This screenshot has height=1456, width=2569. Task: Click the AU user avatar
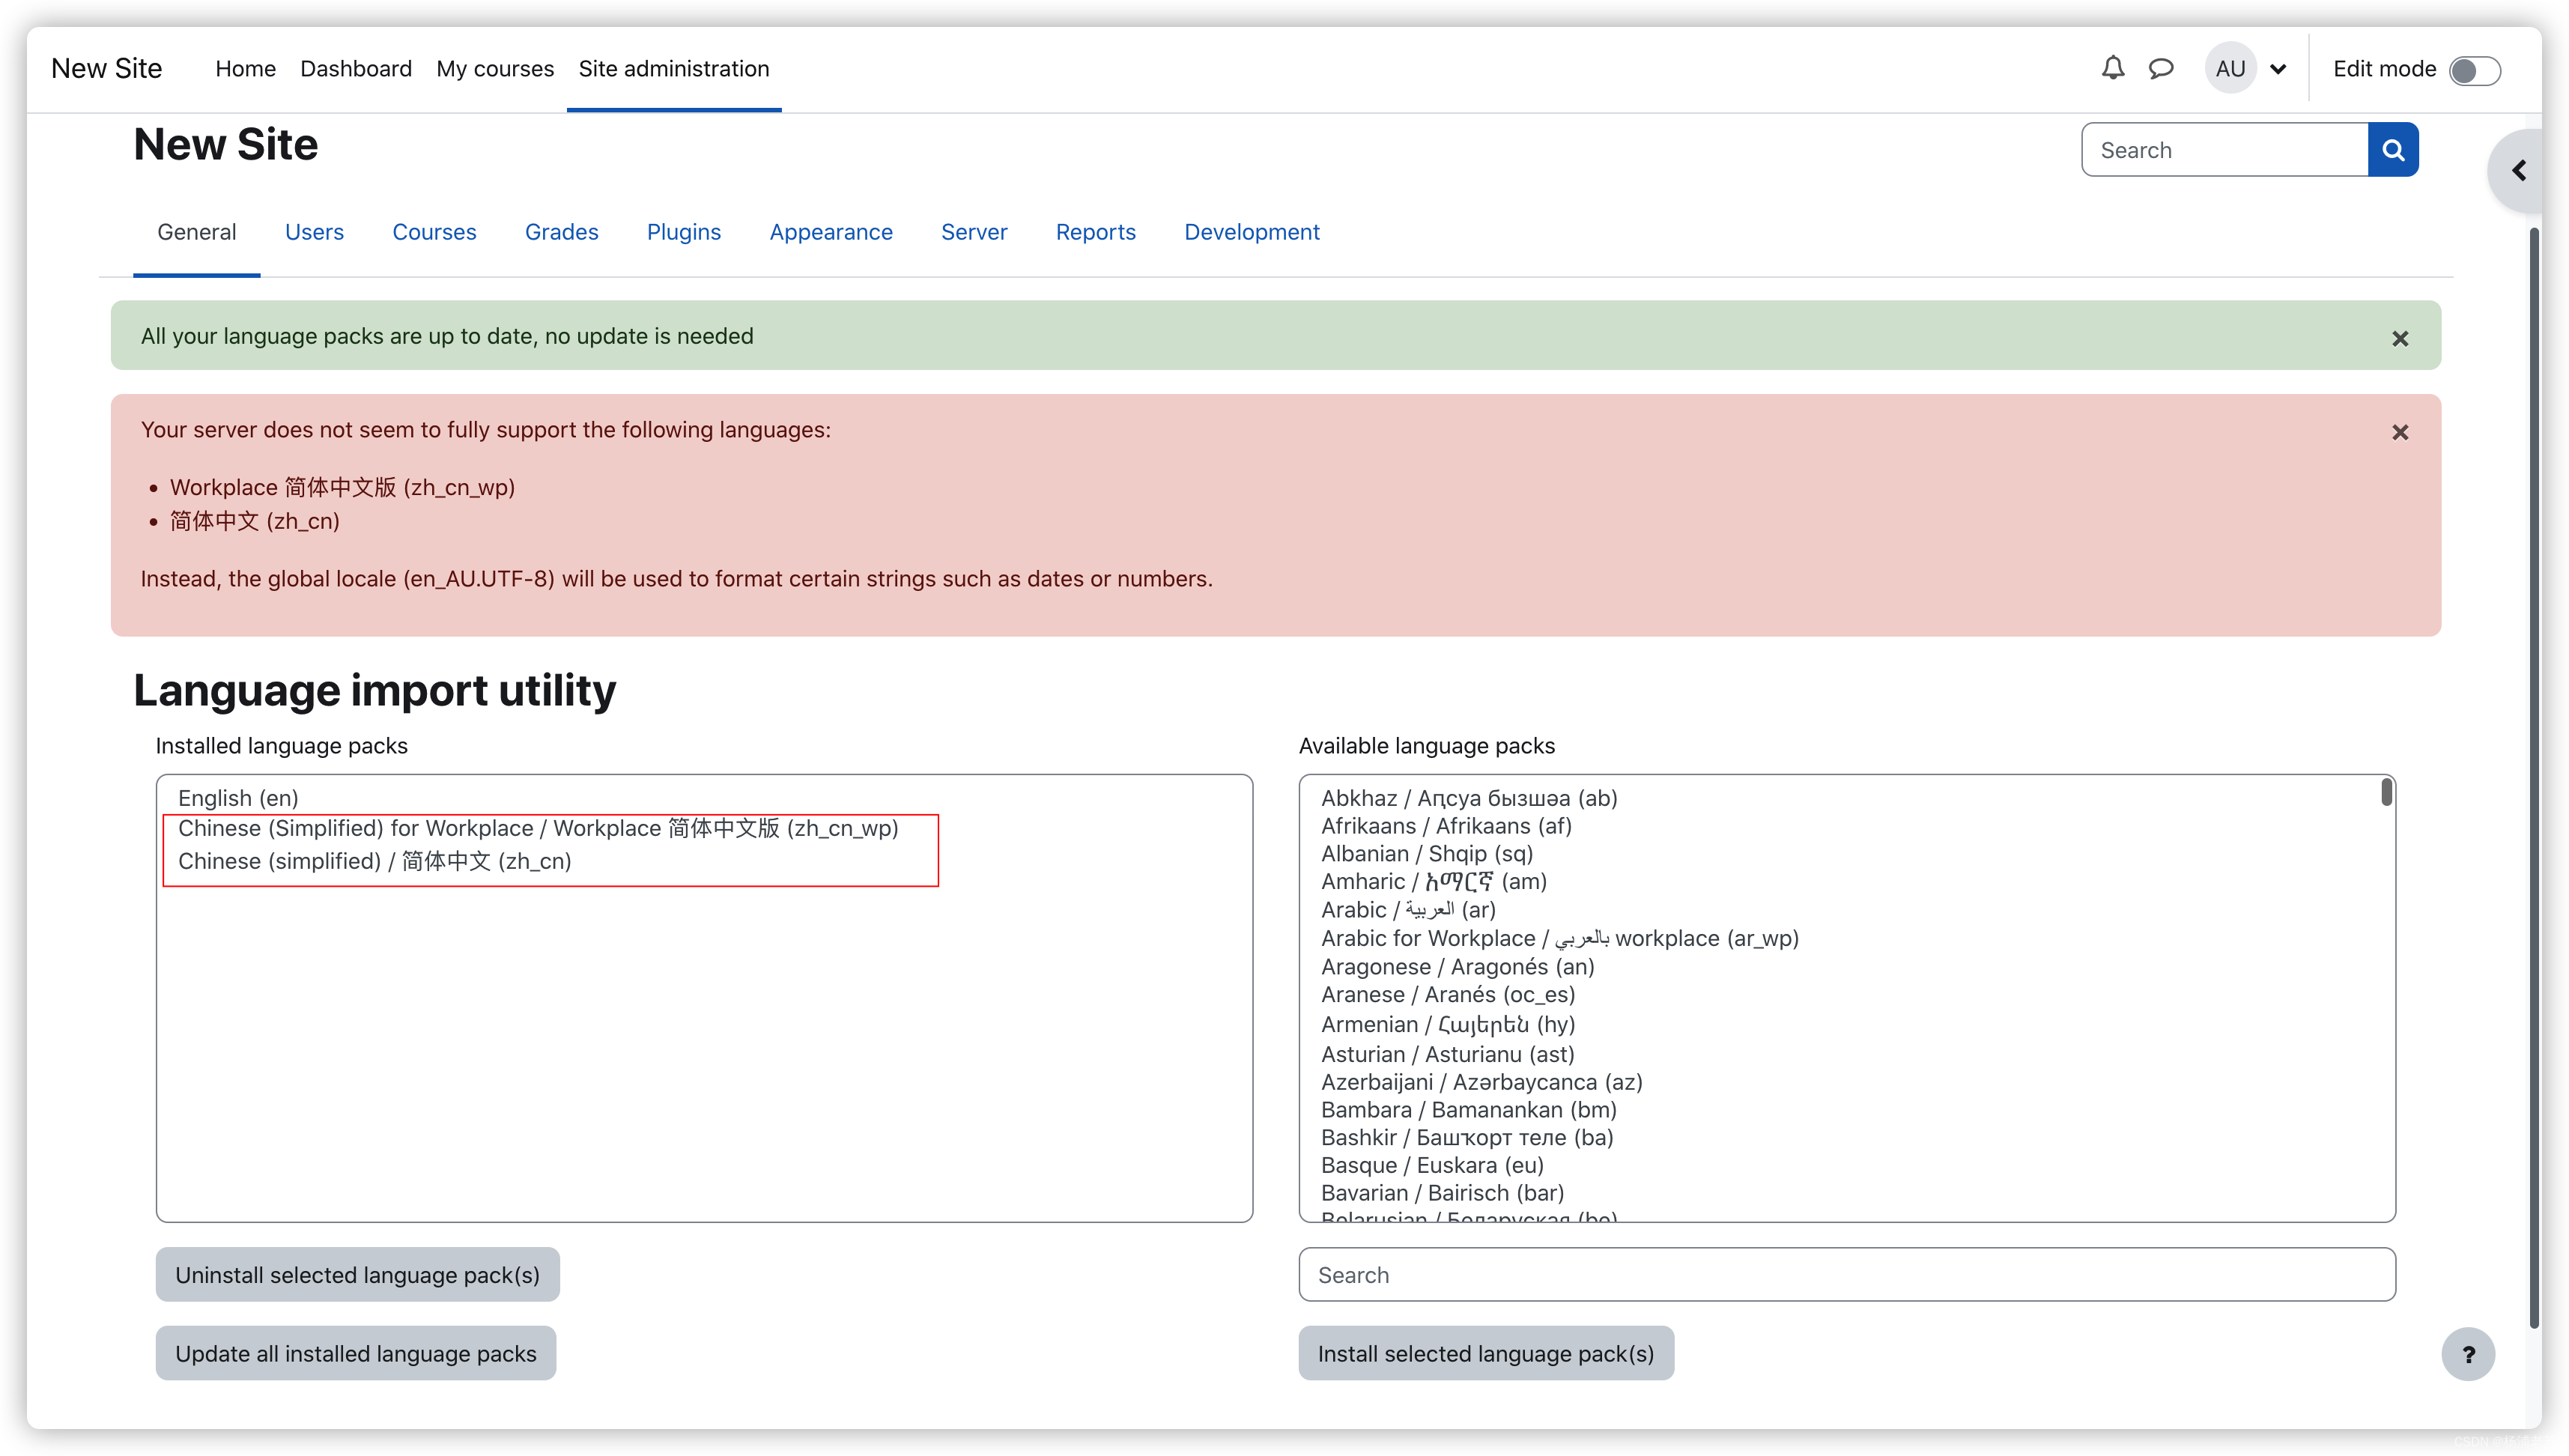[2230, 68]
